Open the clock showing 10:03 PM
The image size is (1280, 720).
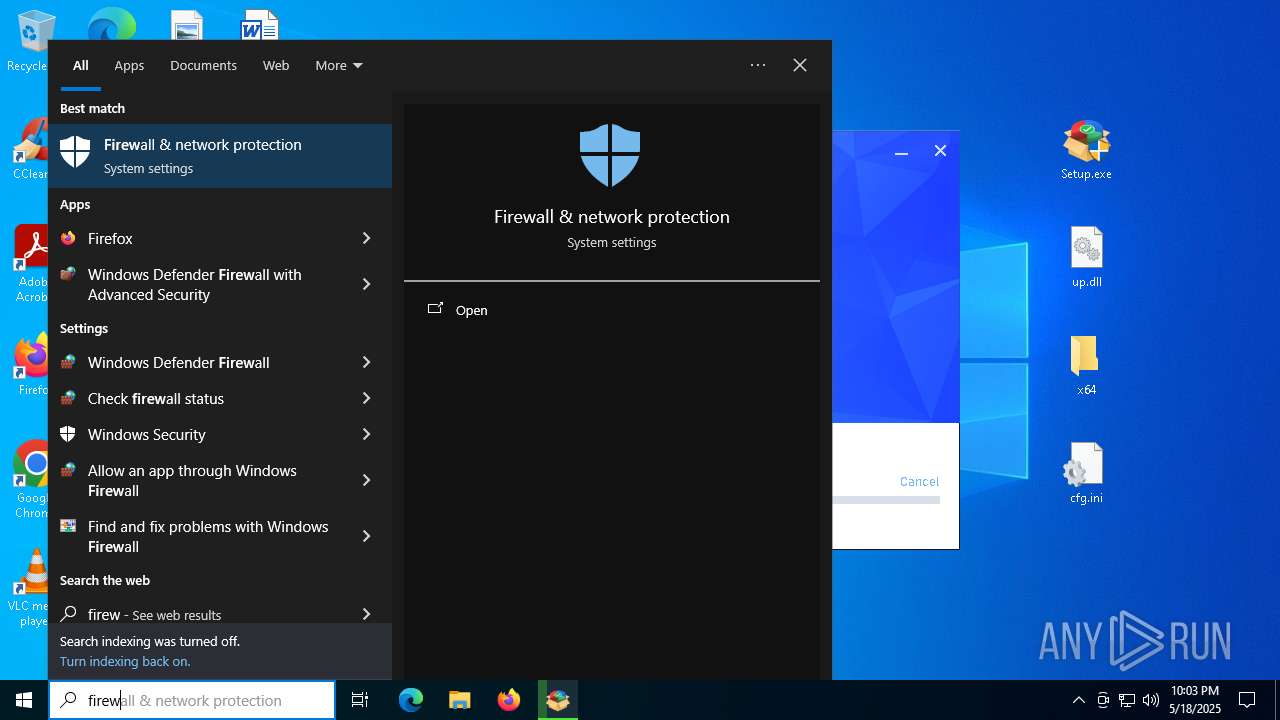point(1194,700)
